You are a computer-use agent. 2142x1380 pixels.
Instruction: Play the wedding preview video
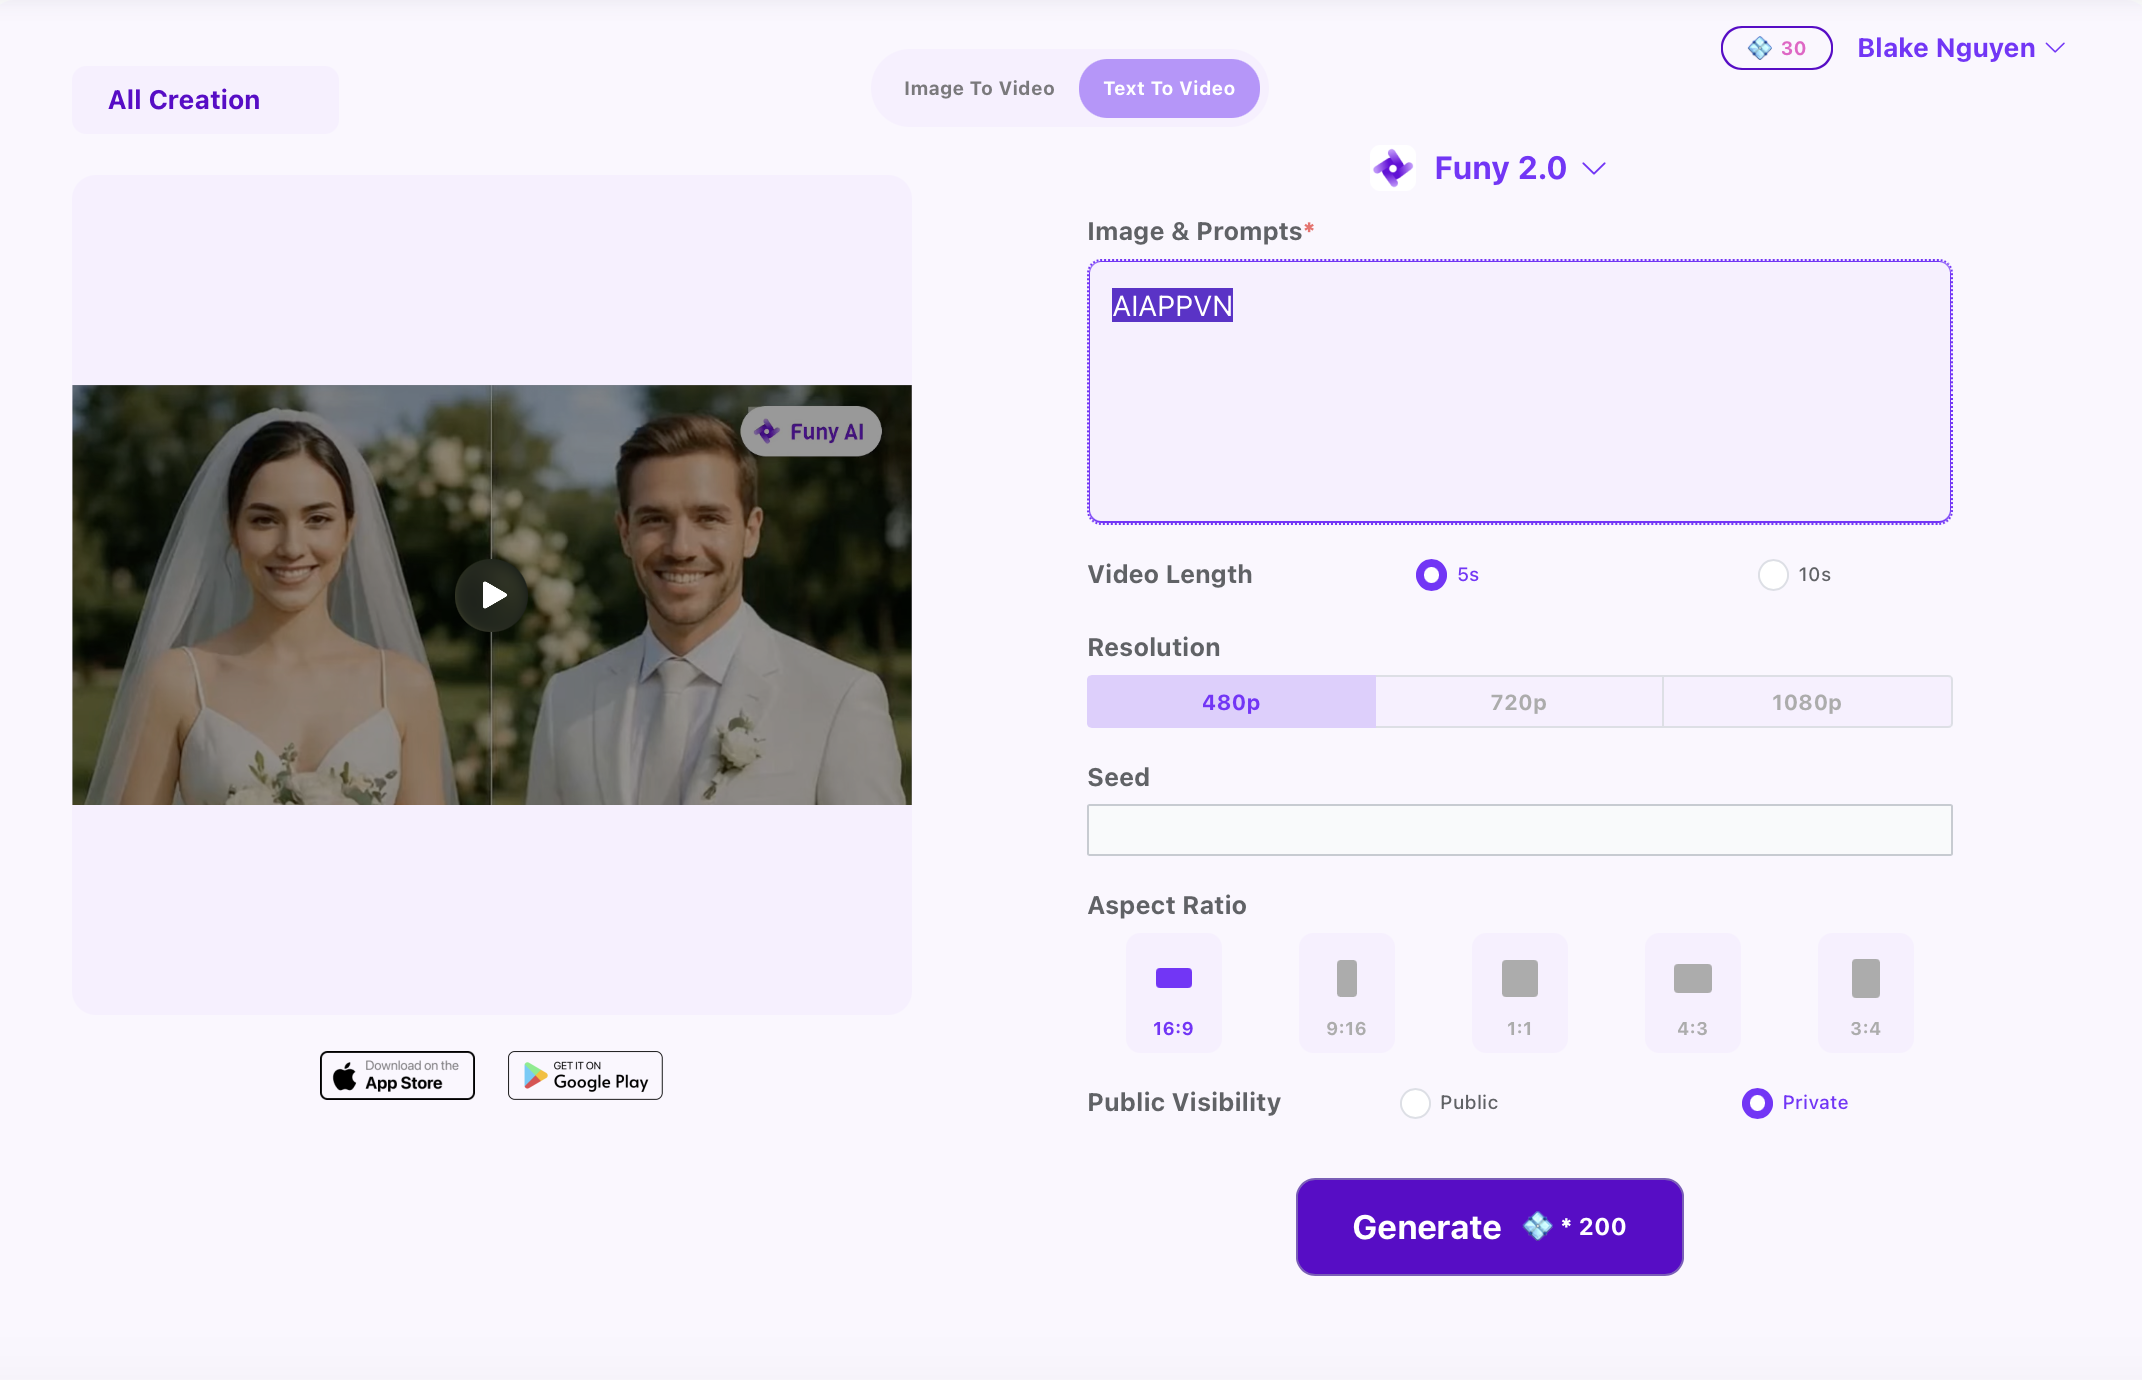[x=491, y=595]
